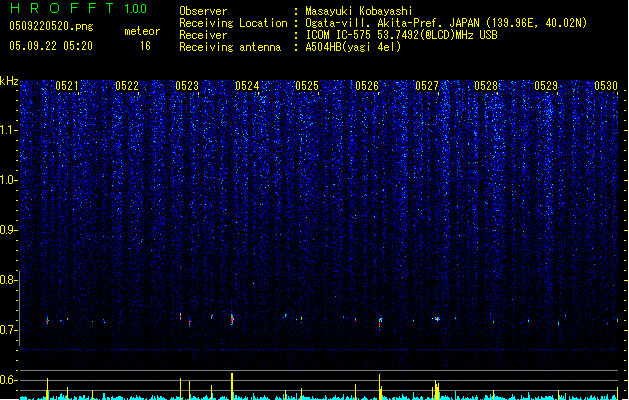
Task: Click the meteor count 16
Action: point(145,46)
